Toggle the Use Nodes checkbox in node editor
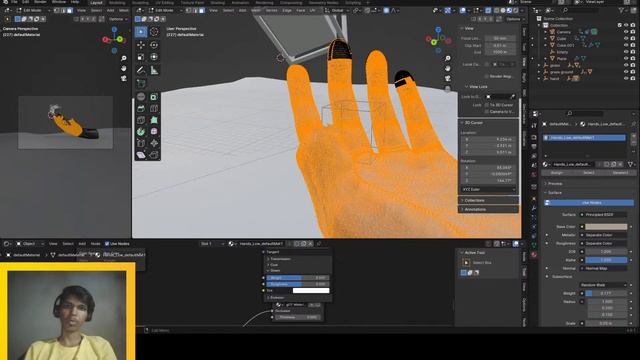 (x=107, y=244)
